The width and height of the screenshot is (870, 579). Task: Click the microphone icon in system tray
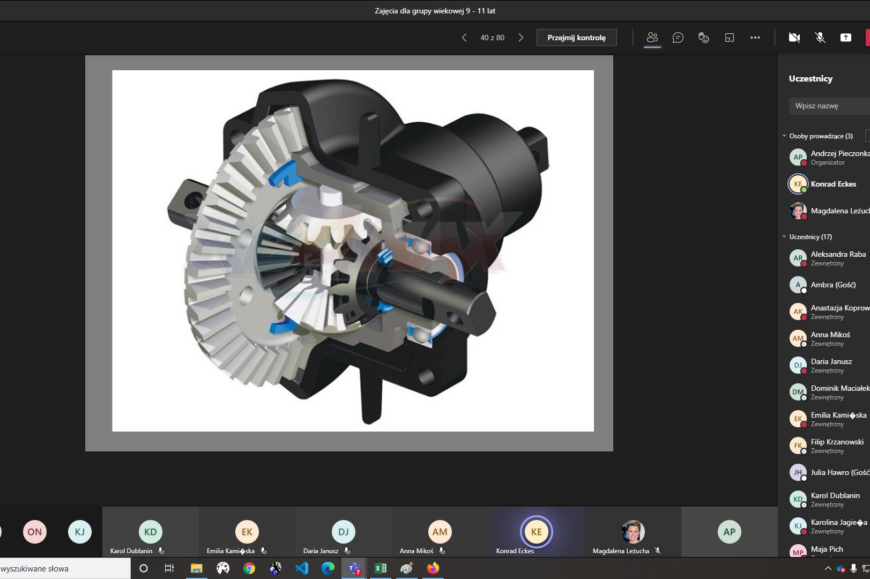(x=853, y=568)
